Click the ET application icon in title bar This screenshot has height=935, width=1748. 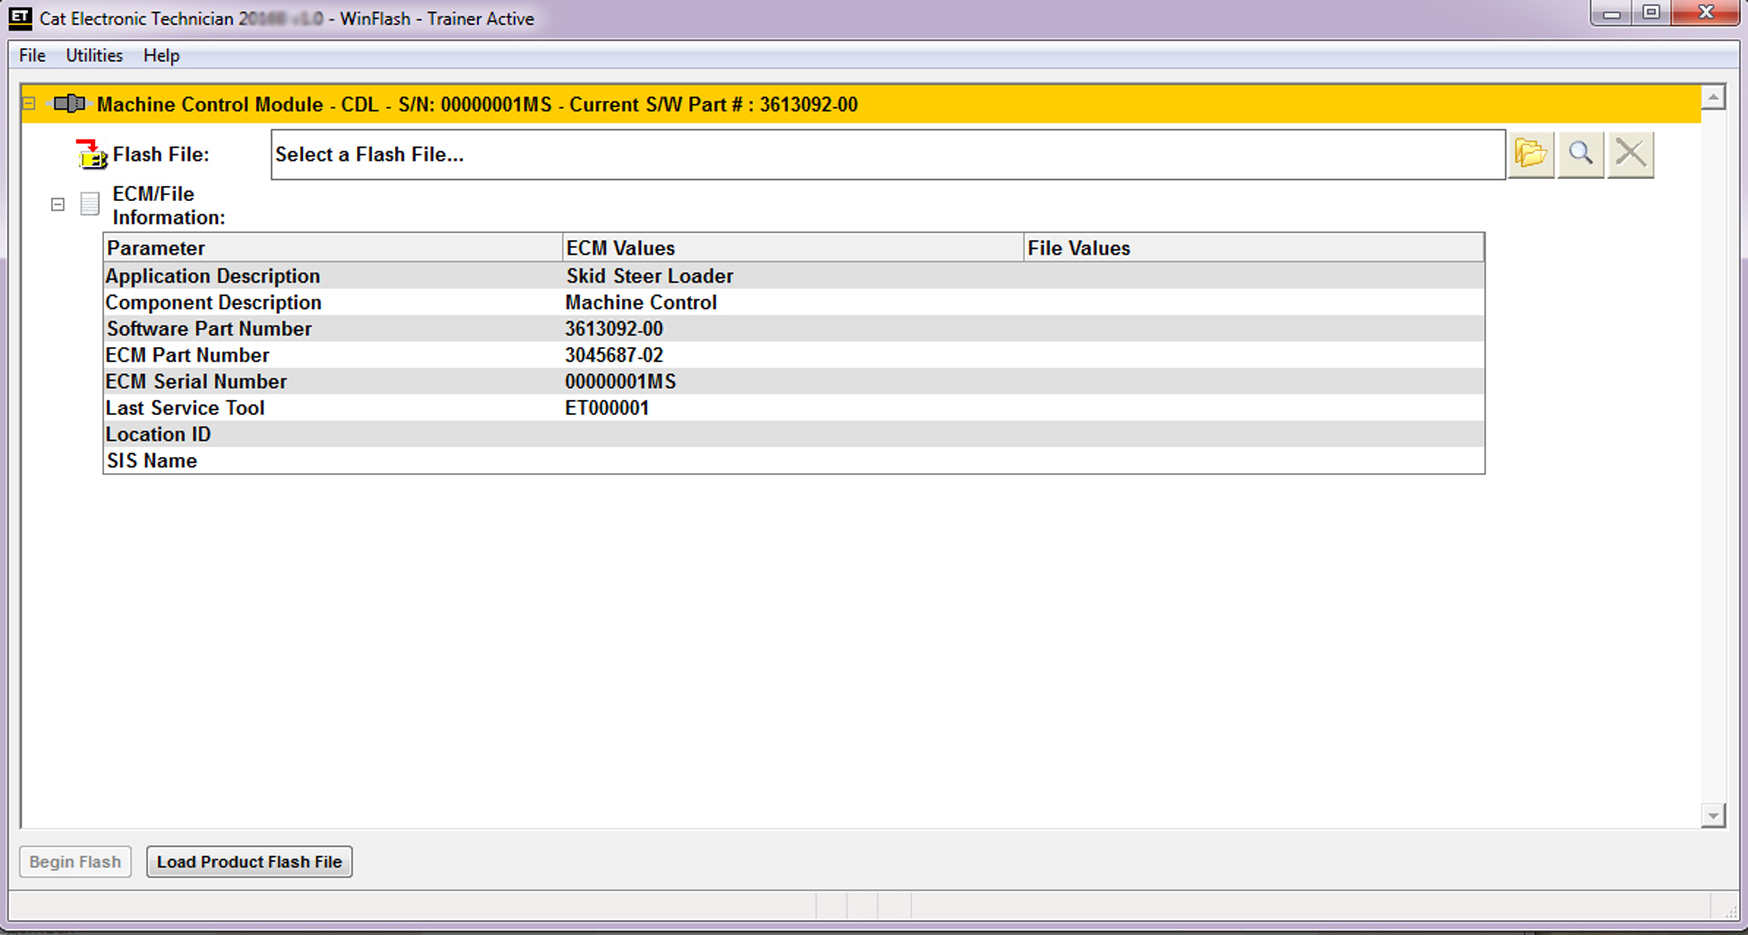click(x=20, y=18)
